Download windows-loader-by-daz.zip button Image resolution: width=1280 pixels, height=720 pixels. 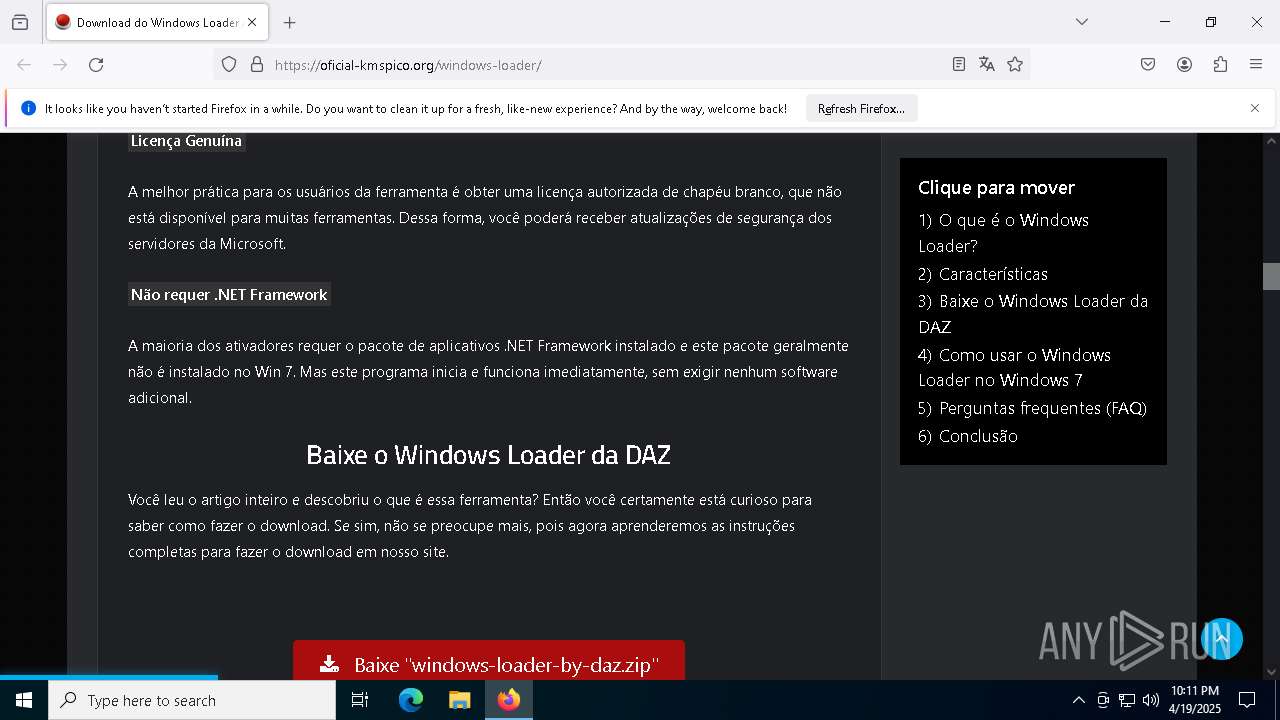pyautogui.click(x=489, y=663)
